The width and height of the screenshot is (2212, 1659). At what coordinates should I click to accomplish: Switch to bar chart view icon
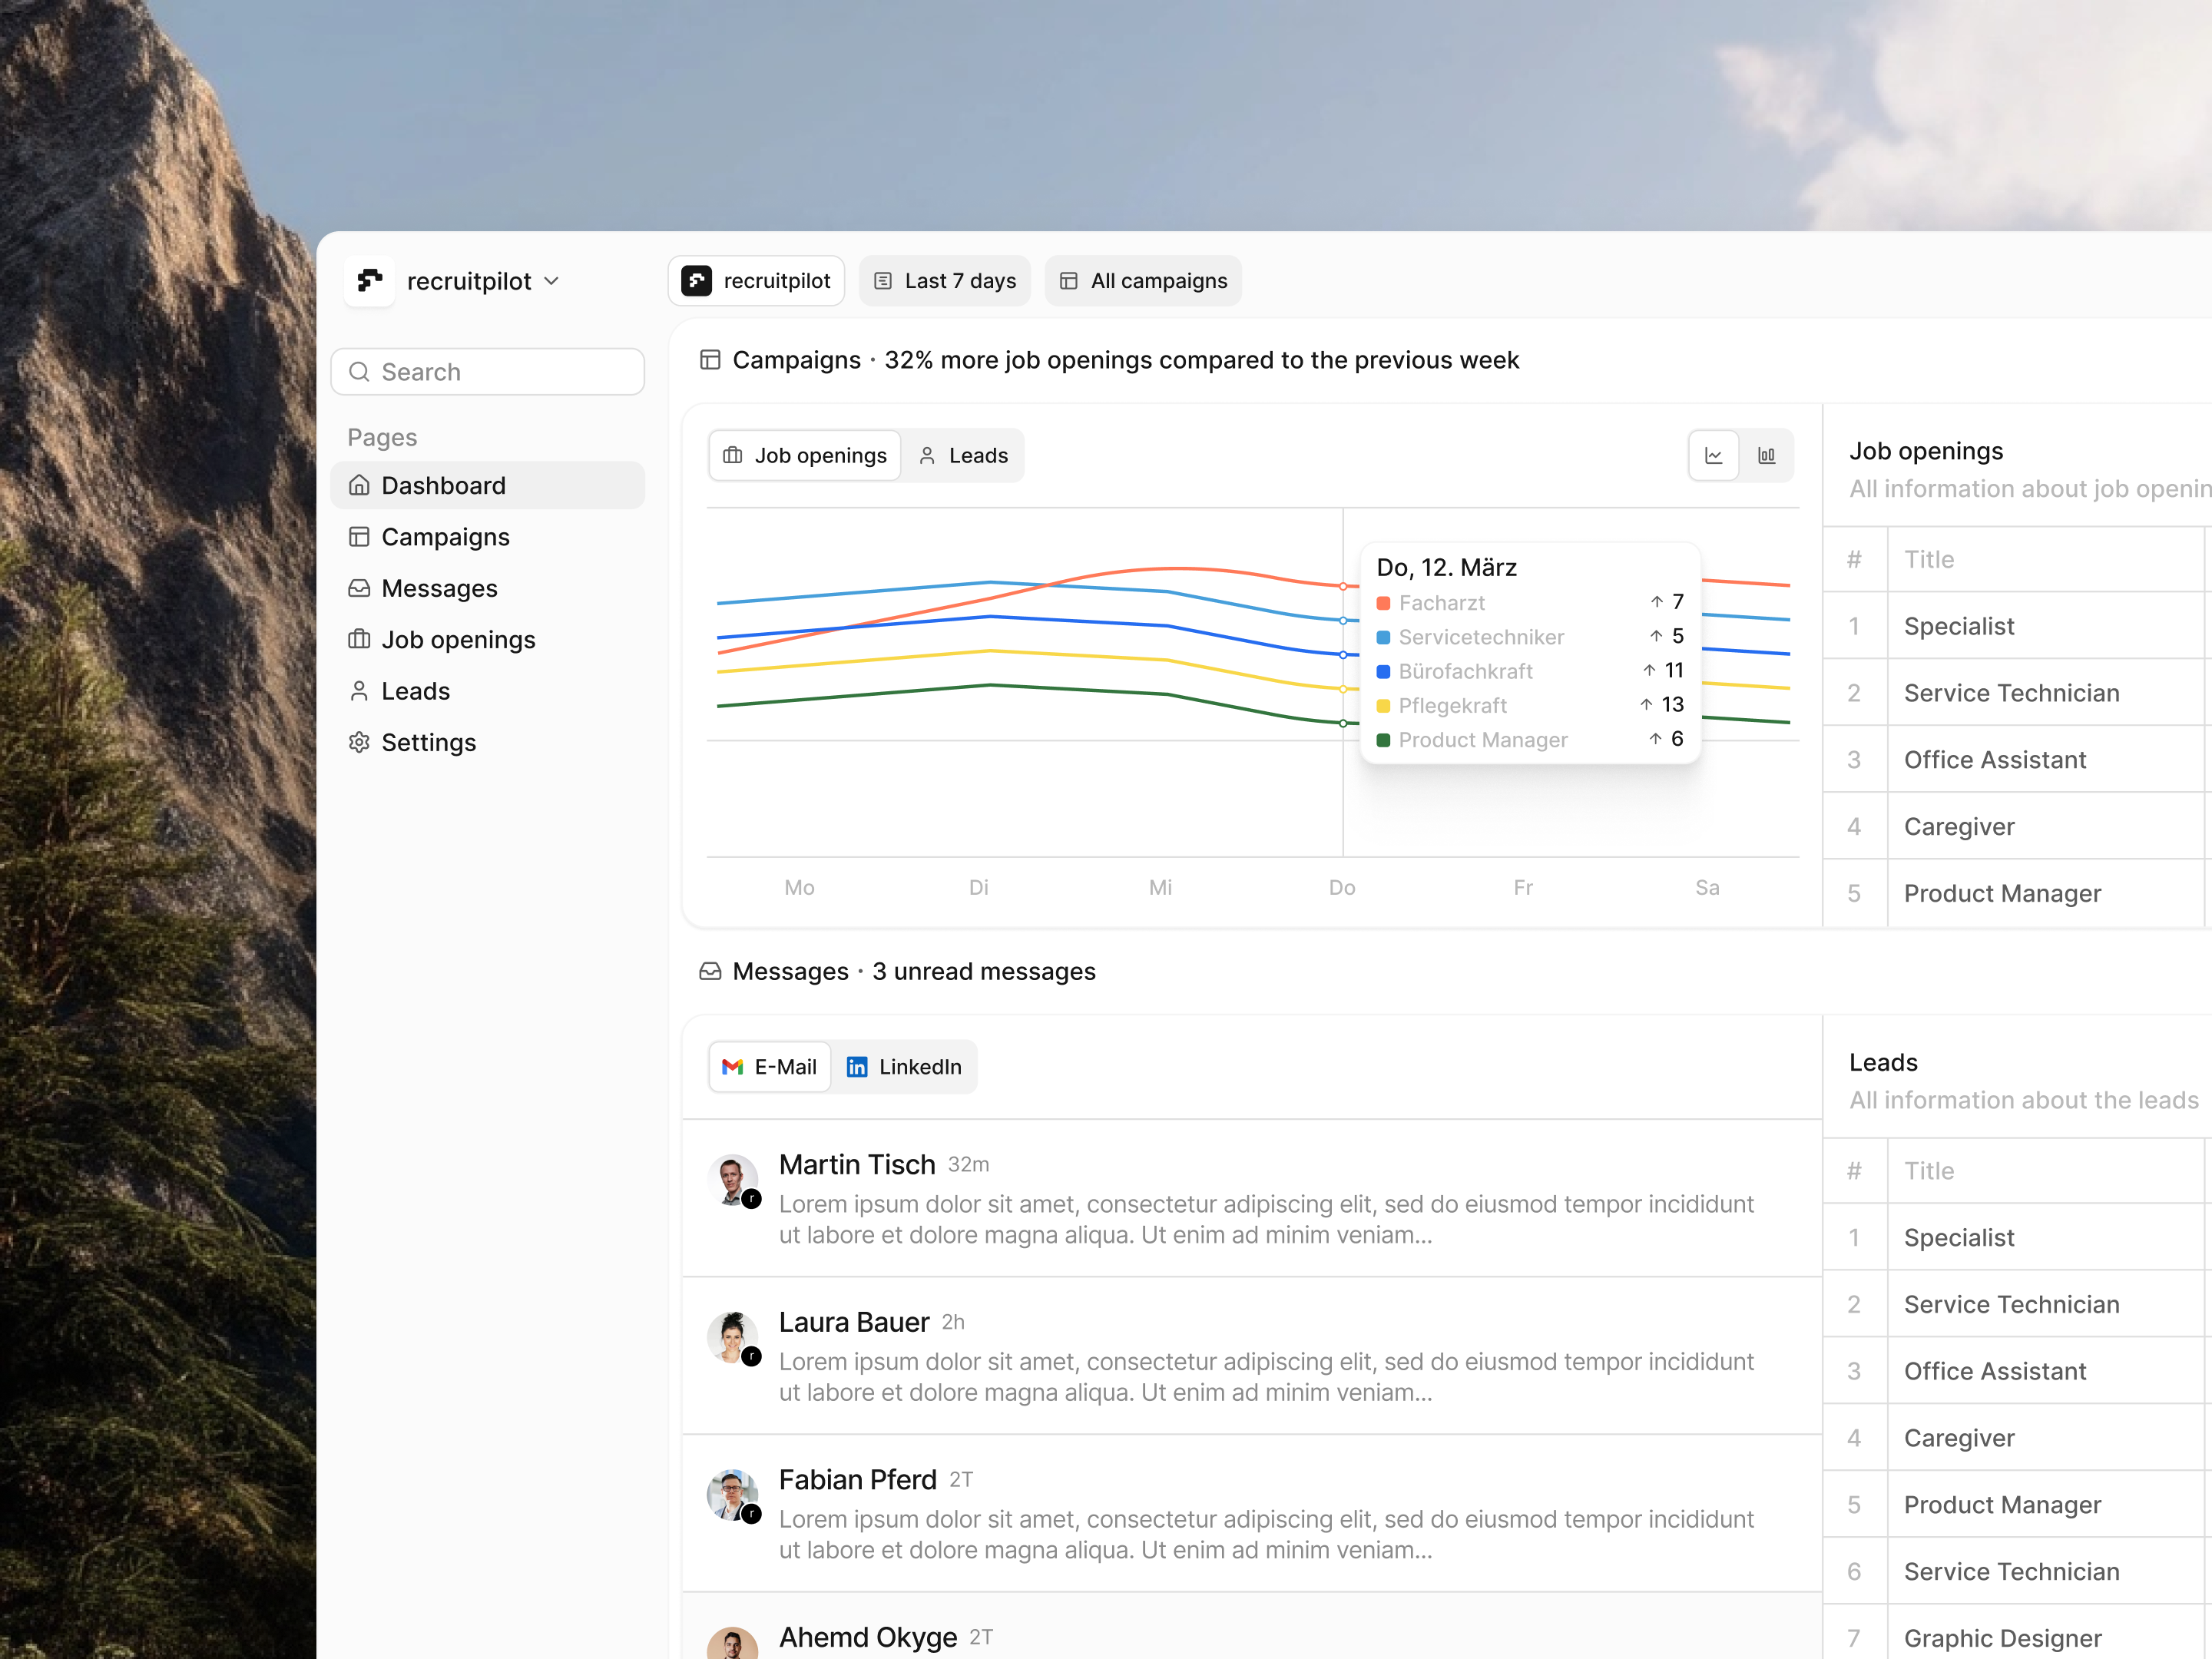tap(1766, 456)
